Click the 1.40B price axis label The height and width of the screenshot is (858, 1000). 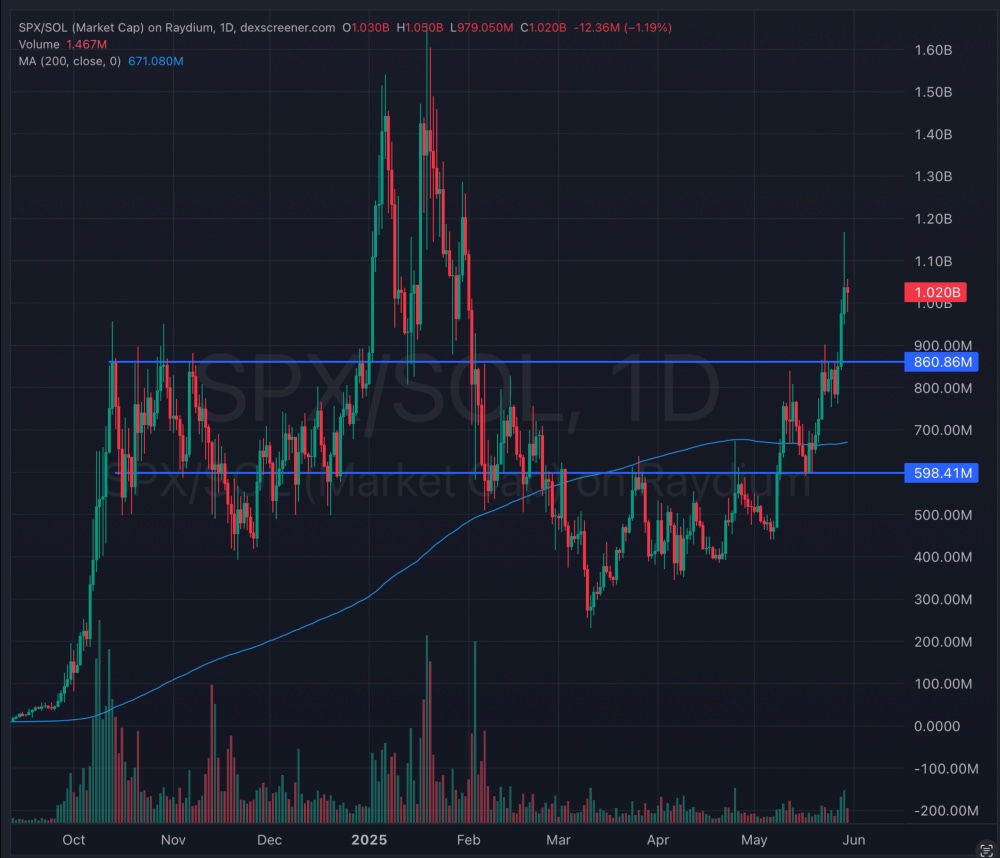933,134
